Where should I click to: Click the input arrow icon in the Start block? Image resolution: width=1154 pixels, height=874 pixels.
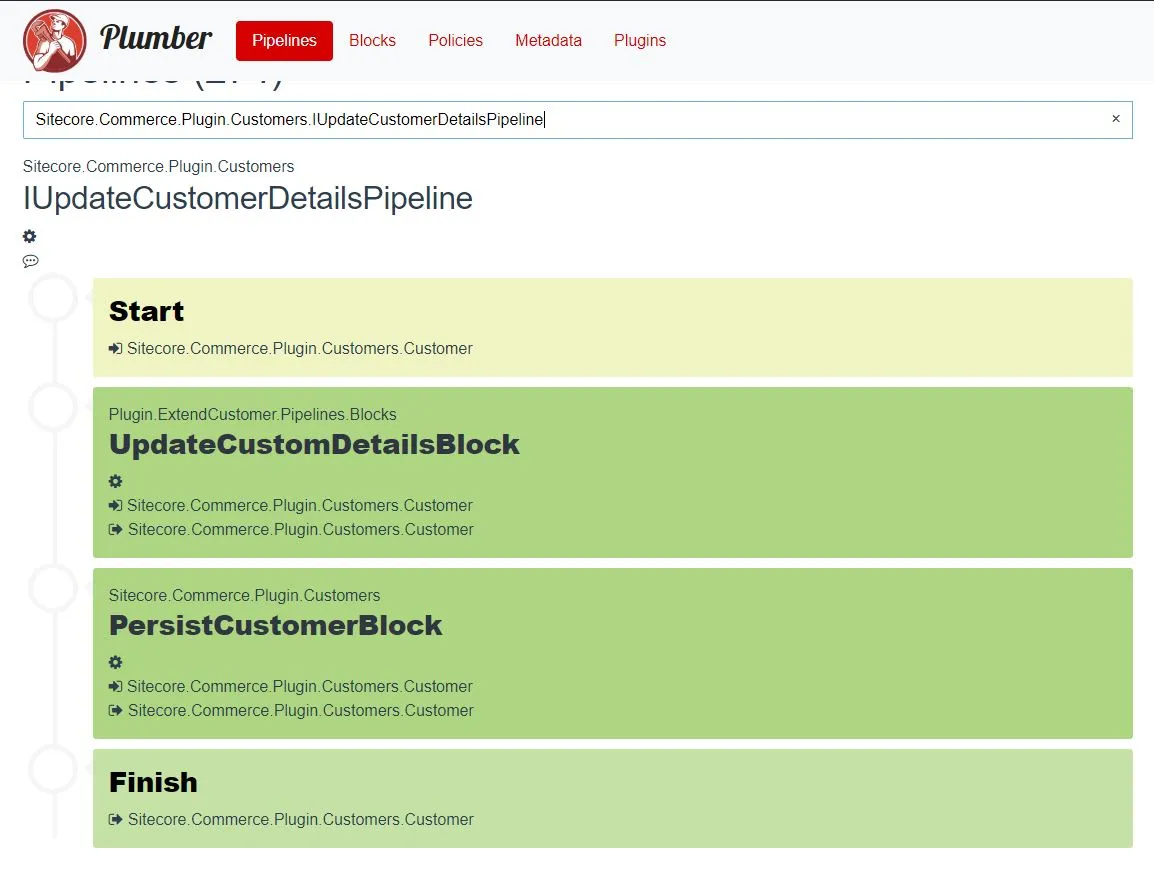[115, 348]
